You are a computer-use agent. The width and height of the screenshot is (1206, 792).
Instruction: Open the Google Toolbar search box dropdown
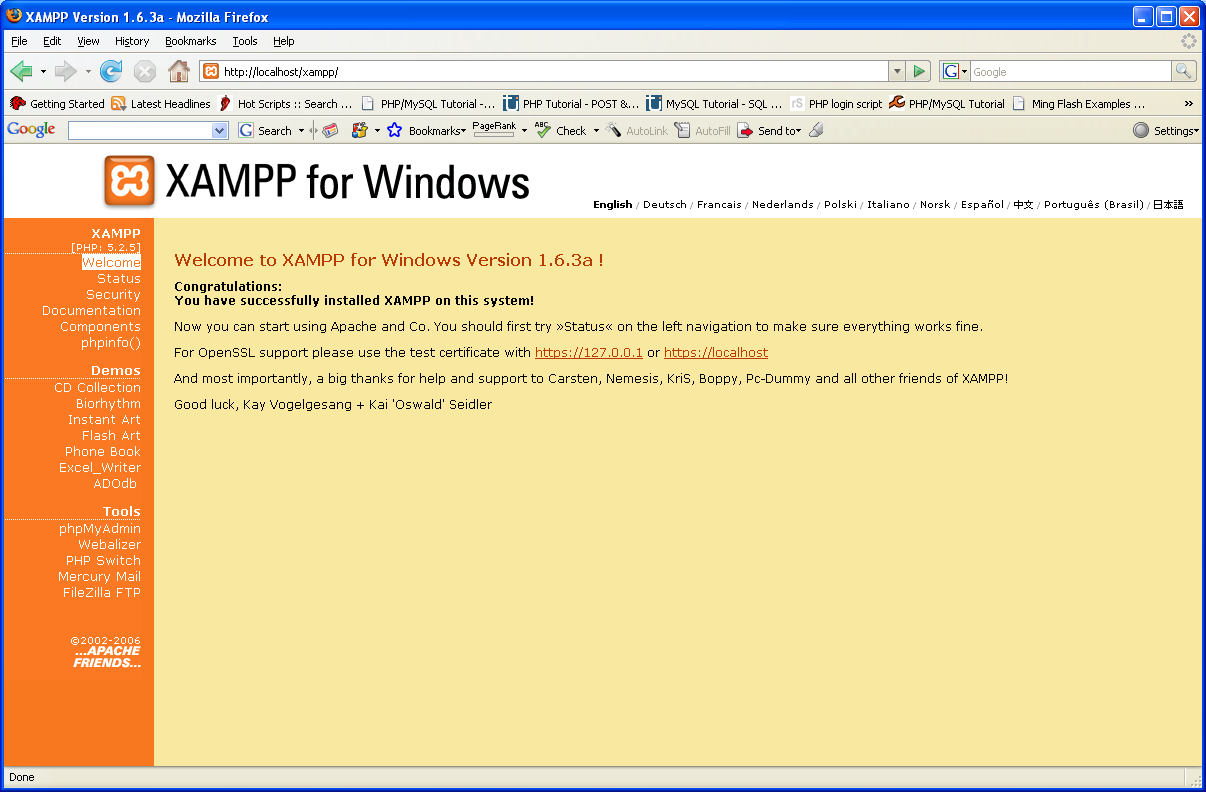pyautogui.click(x=220, y=130)
